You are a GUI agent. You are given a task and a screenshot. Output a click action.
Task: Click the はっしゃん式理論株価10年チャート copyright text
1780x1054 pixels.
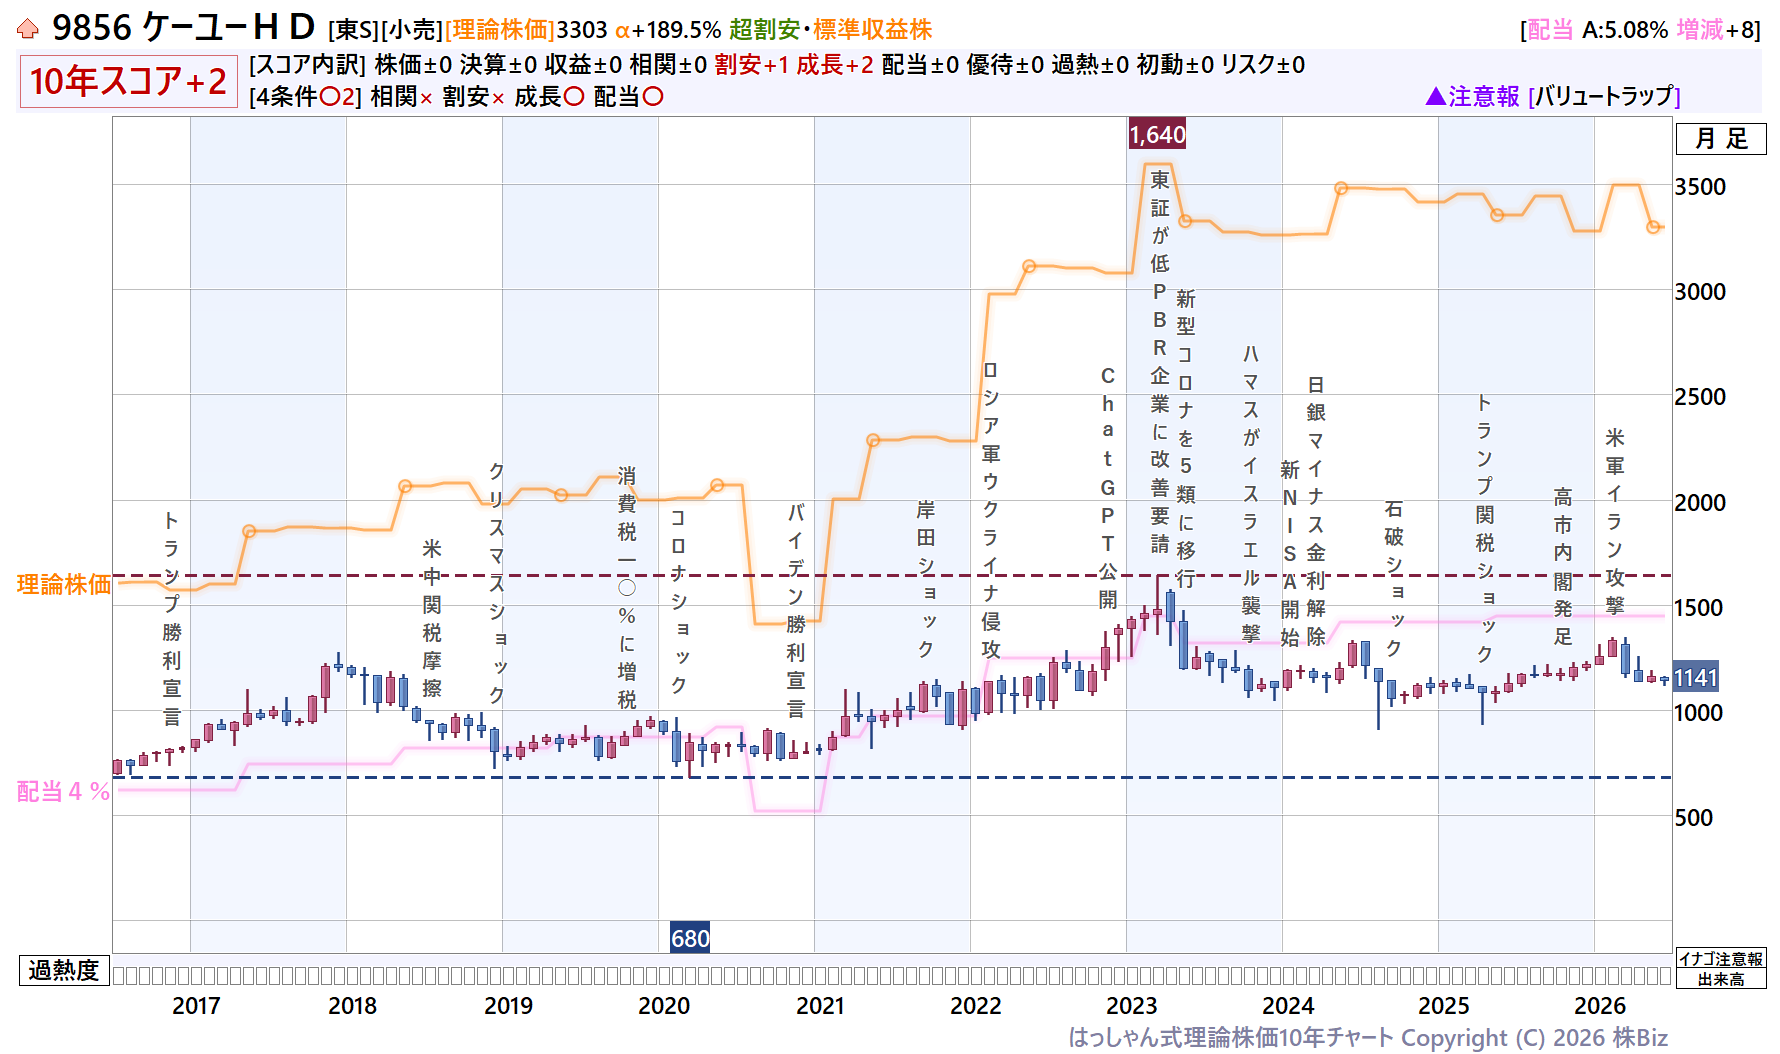(1368, 1038)
